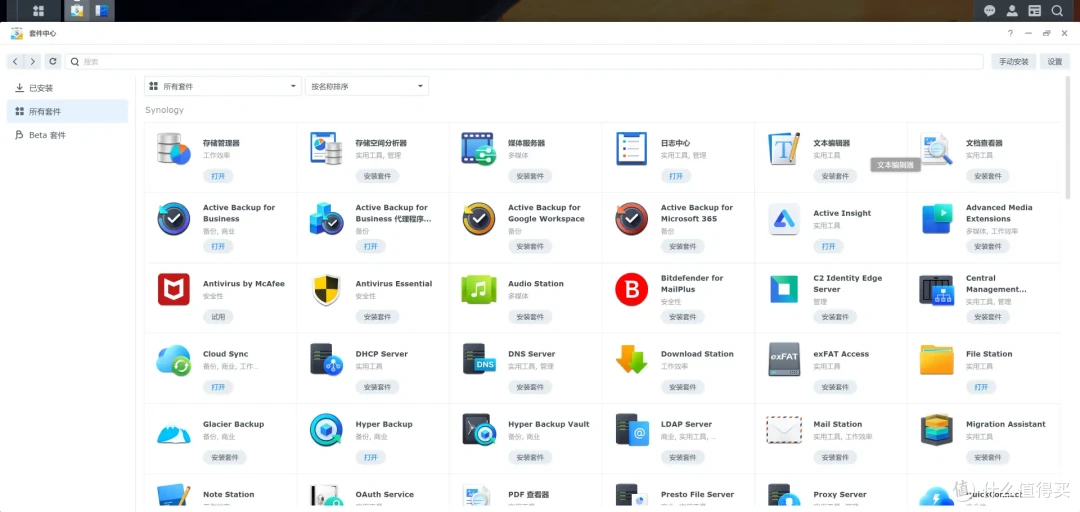Select 所有套件 in the sidebar
The image size is (1080, 512).
click(x=68, y=111)
